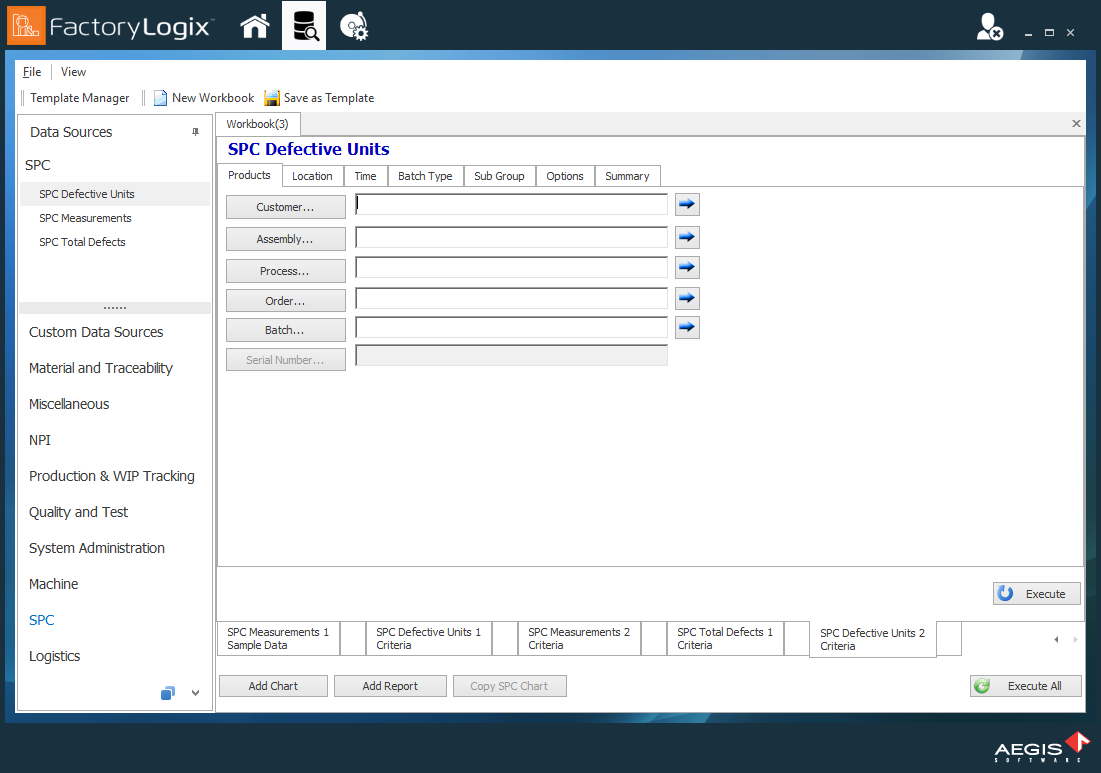Expand the Quality and Test category

[x=78, y=512]
